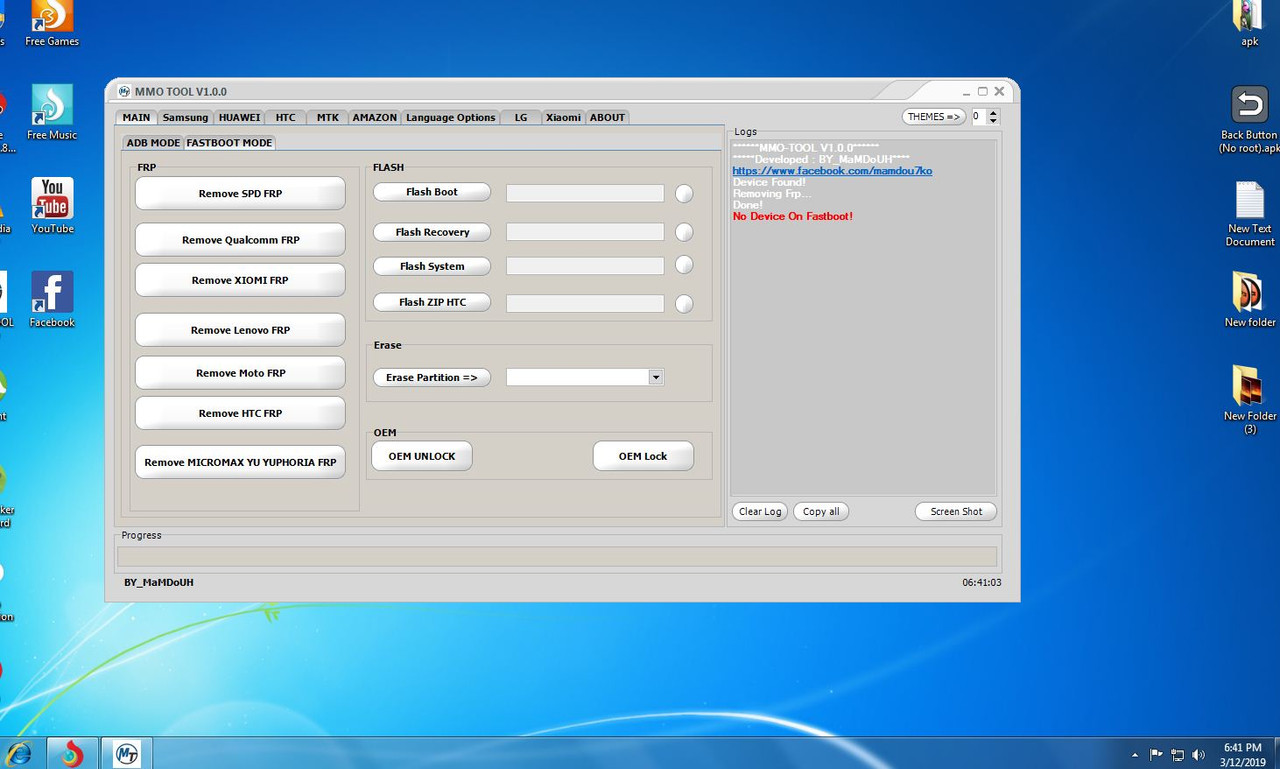Switch to the Xiaomi tab
The image size is (1280, 769).
click(563, 117)
